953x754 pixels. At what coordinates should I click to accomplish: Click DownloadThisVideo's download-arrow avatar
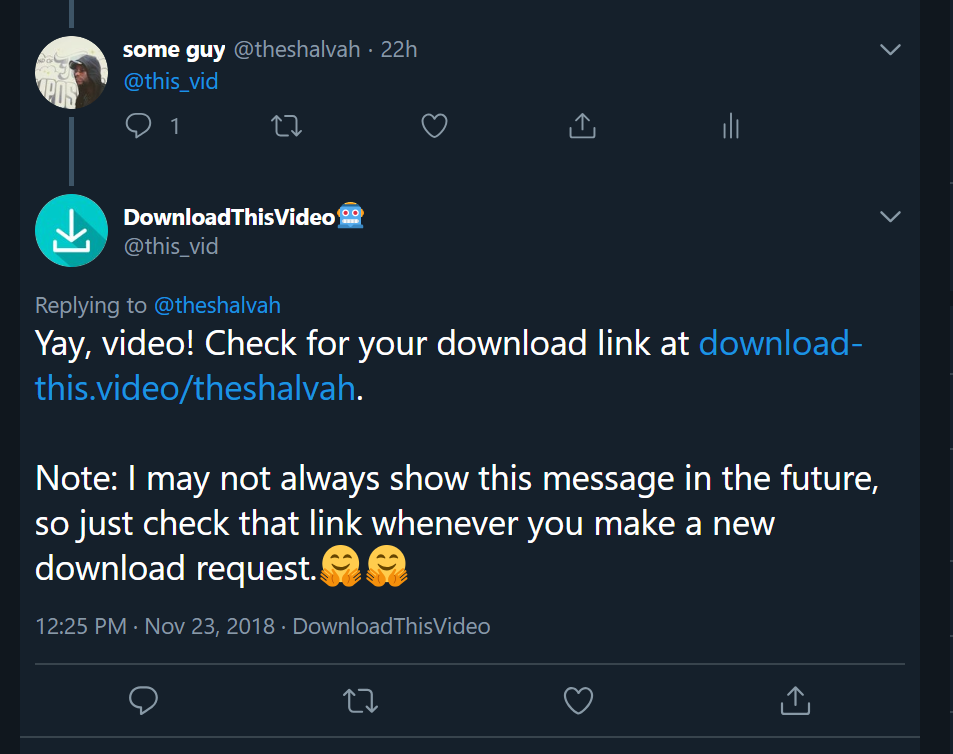point(71,230)
